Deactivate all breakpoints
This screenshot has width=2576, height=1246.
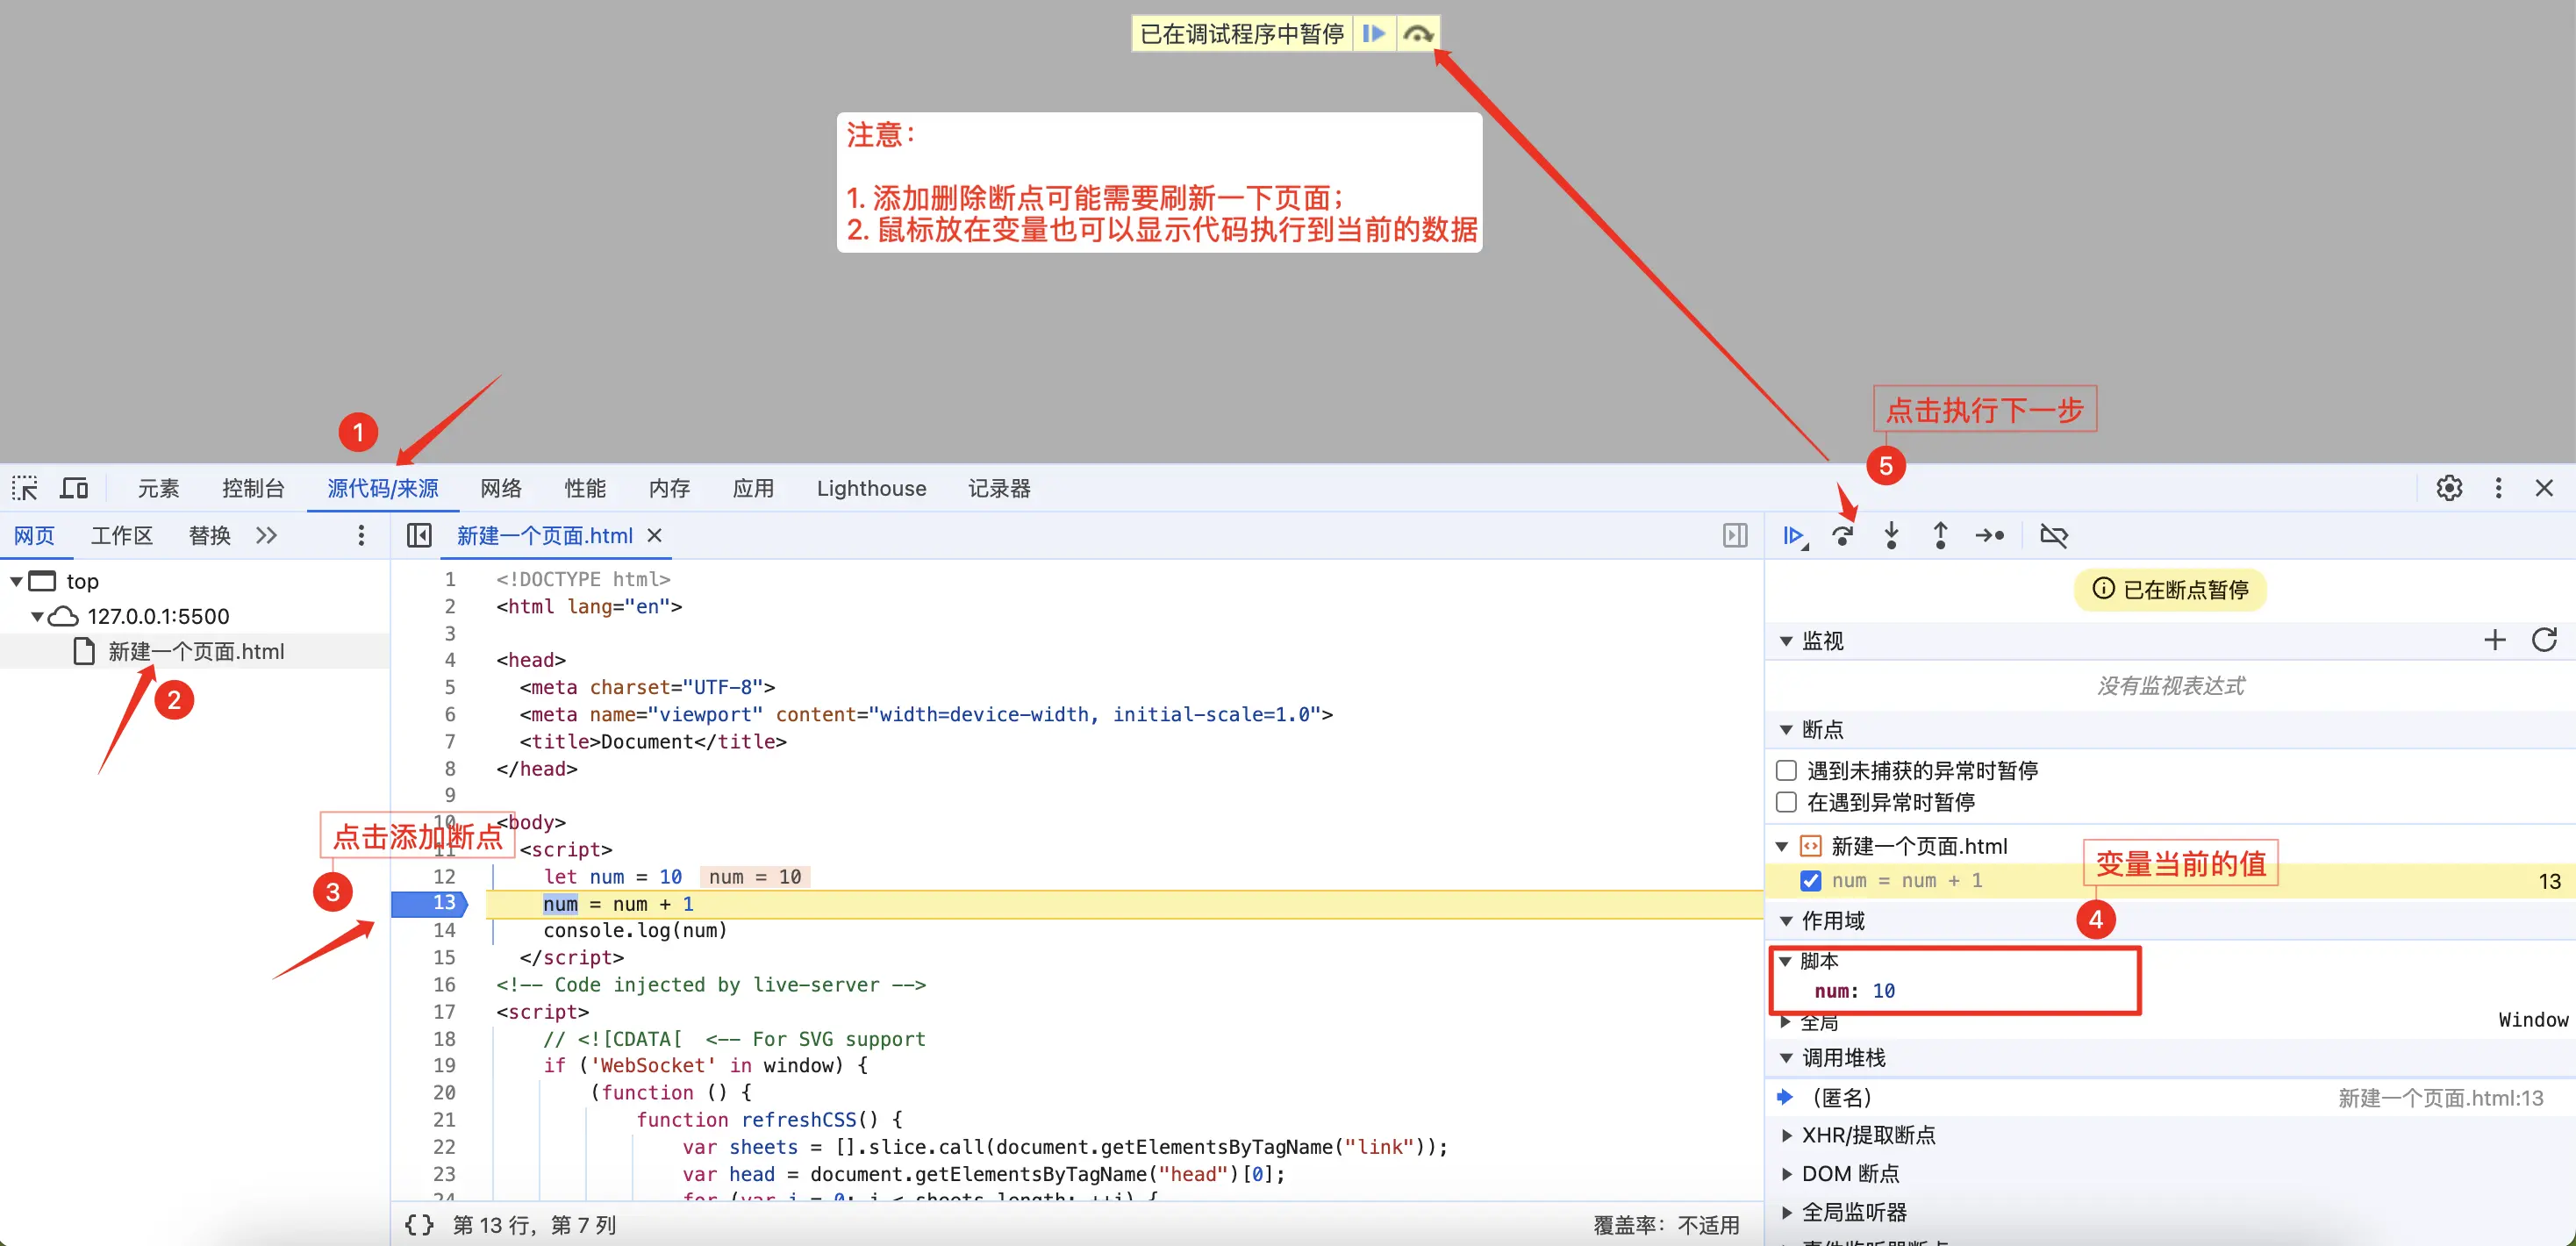tap(2053, 536)
